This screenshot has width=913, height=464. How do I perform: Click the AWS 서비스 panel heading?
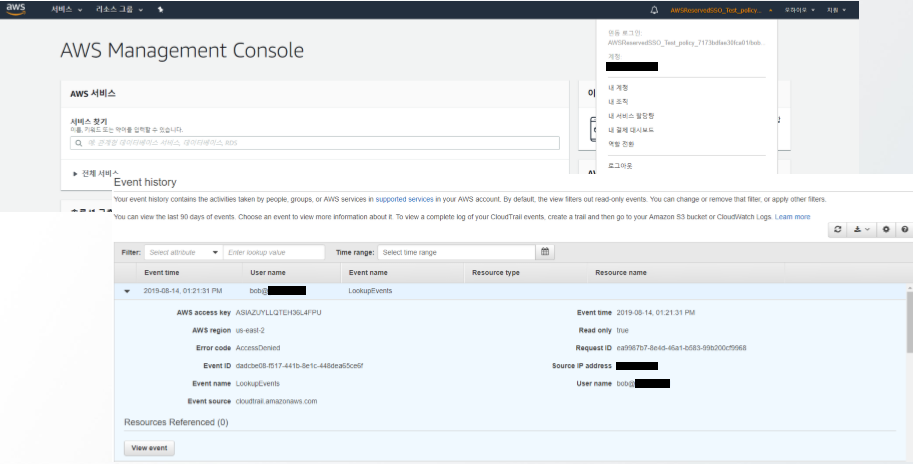[x=93, y=93]
